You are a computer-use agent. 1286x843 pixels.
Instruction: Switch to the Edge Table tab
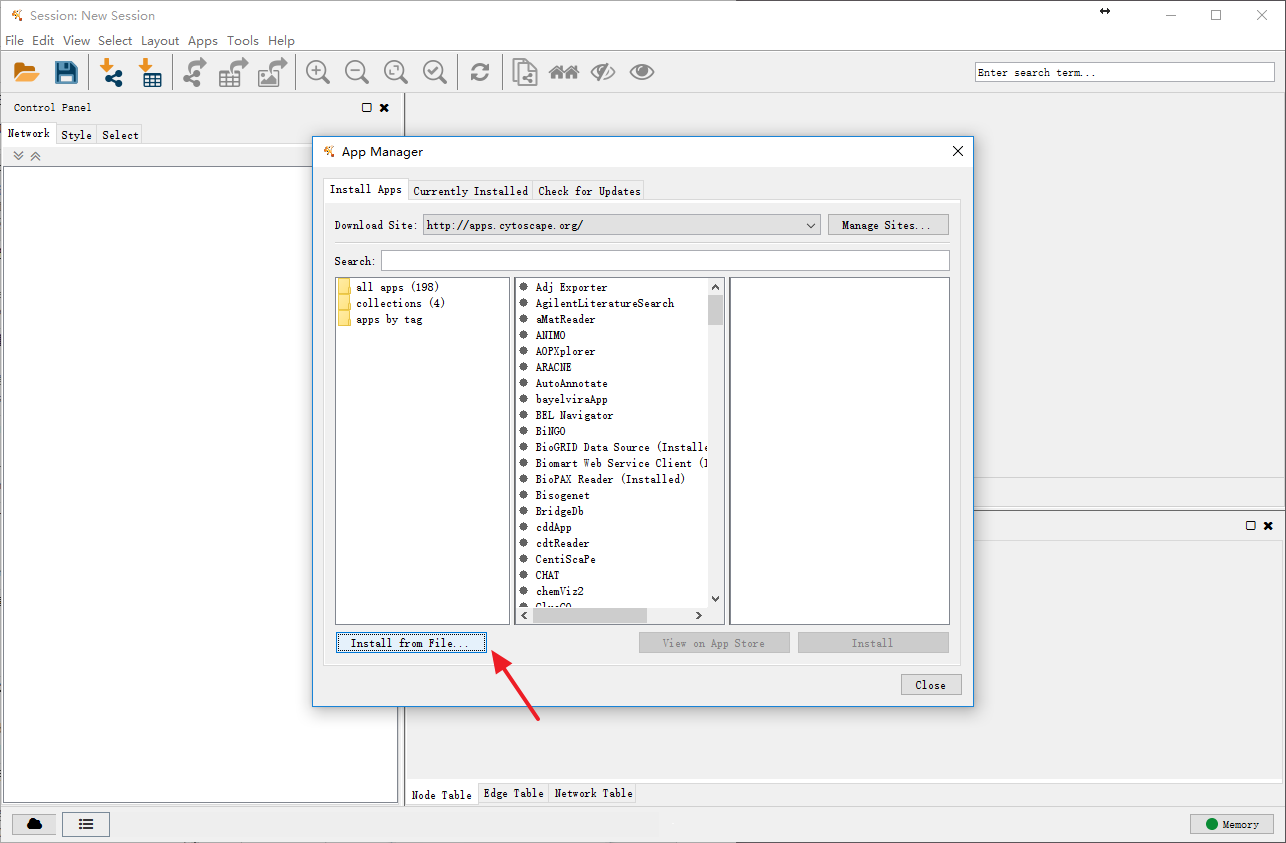[x=513, y=793]
